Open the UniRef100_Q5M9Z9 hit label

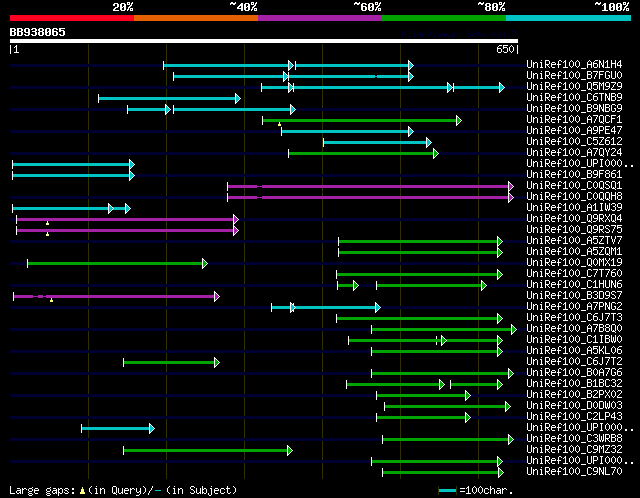click(575, 87)
